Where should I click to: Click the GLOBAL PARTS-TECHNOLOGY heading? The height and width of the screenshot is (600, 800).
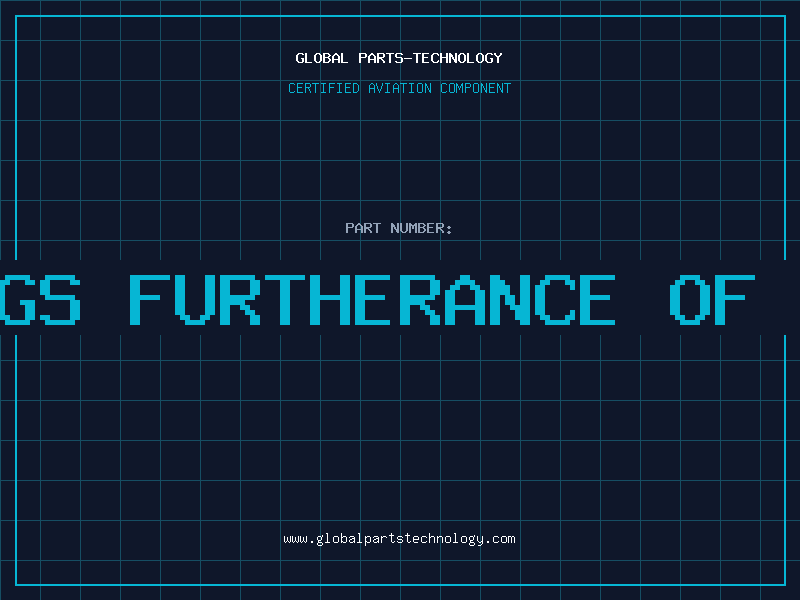(x=399, y=58)
